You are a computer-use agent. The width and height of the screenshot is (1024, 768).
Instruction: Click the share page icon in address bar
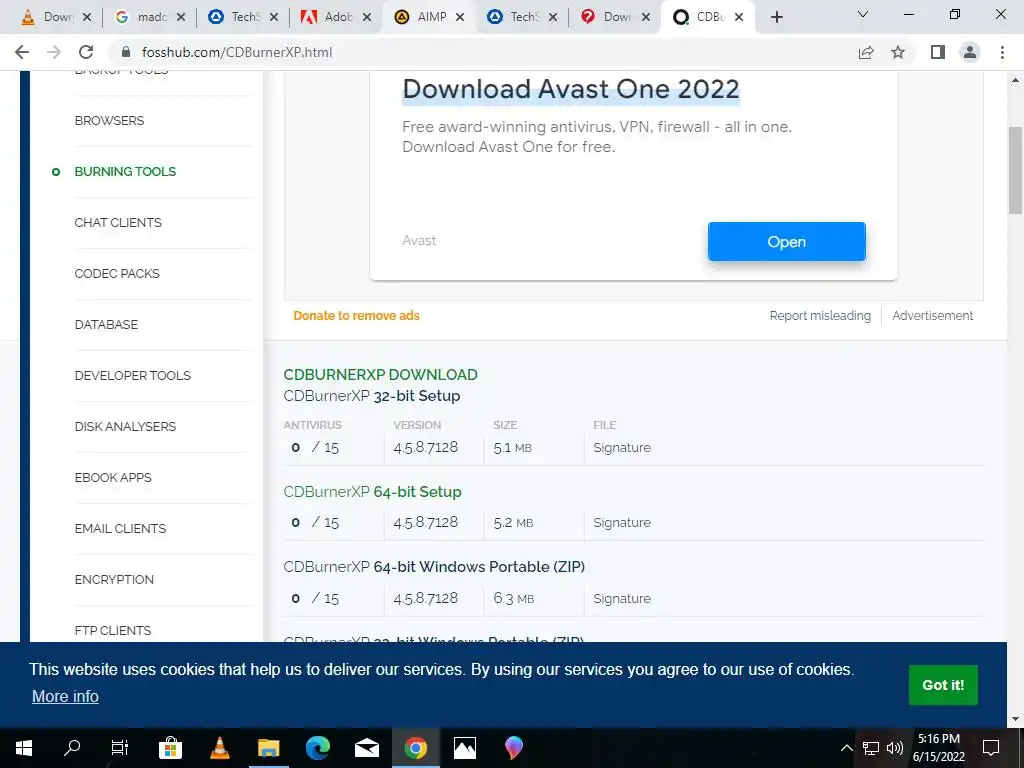[x=866, y=52]
